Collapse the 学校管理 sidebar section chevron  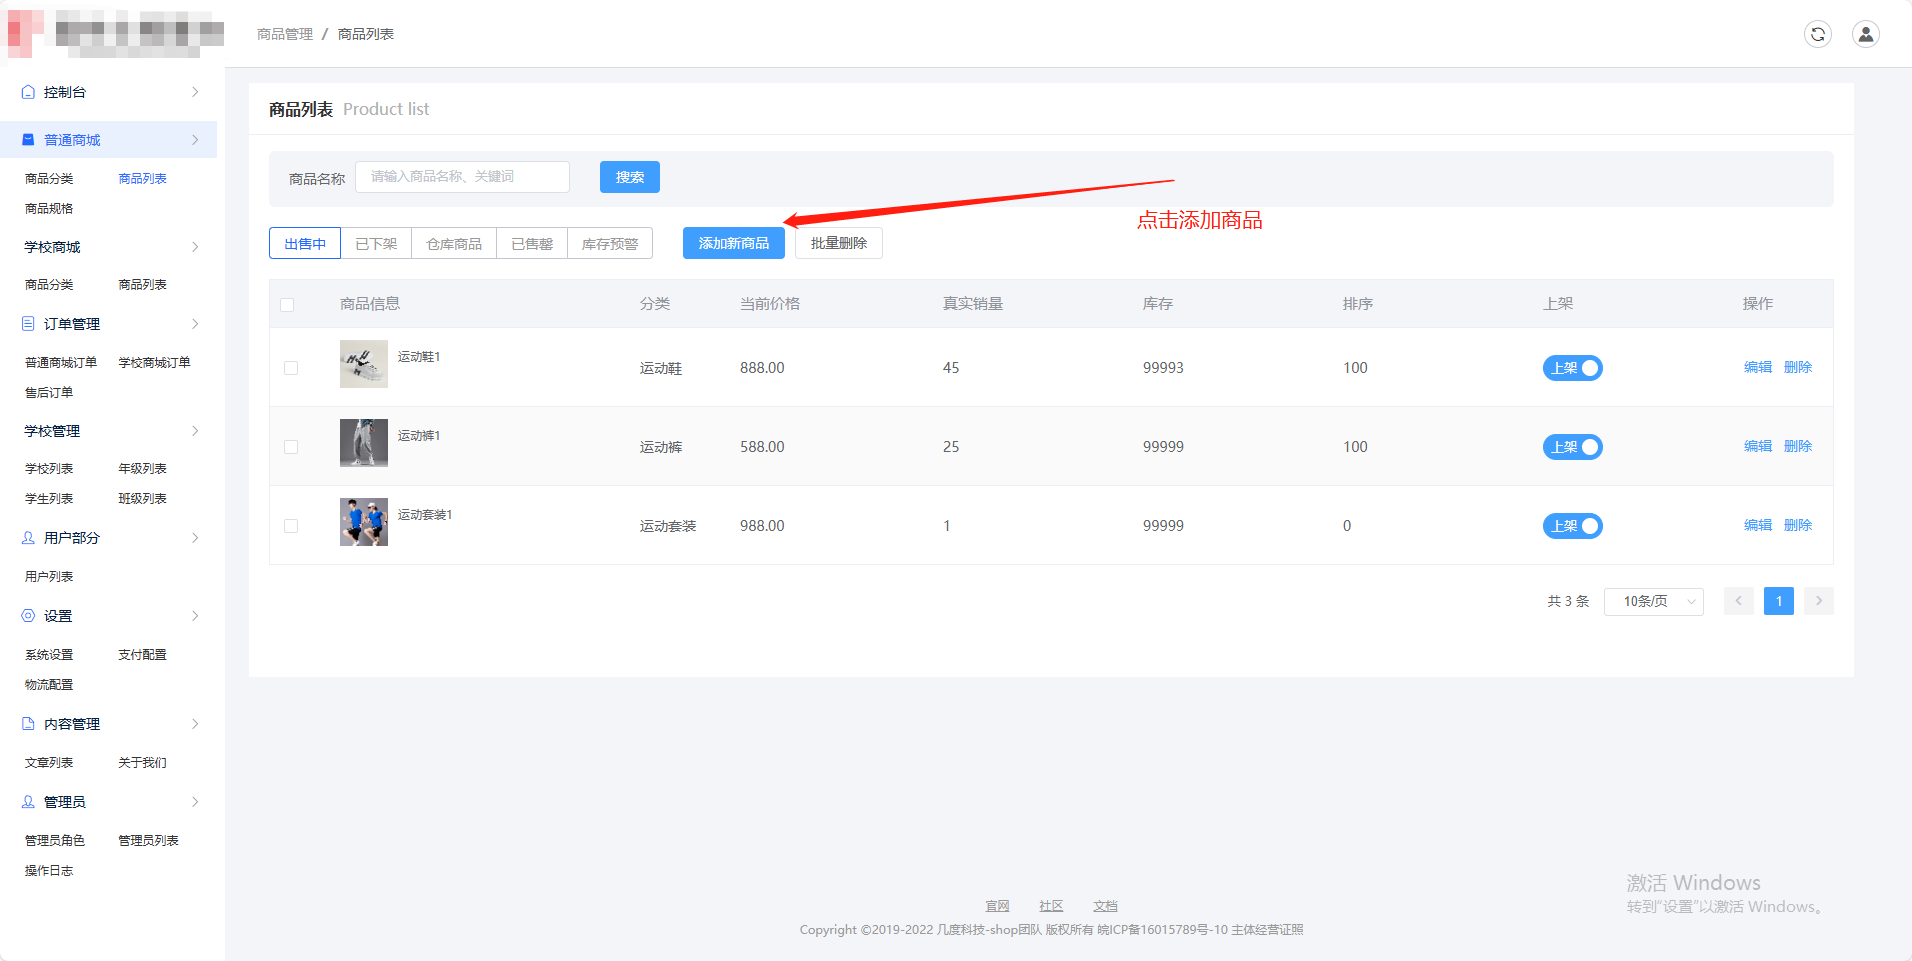pos(195,431)
